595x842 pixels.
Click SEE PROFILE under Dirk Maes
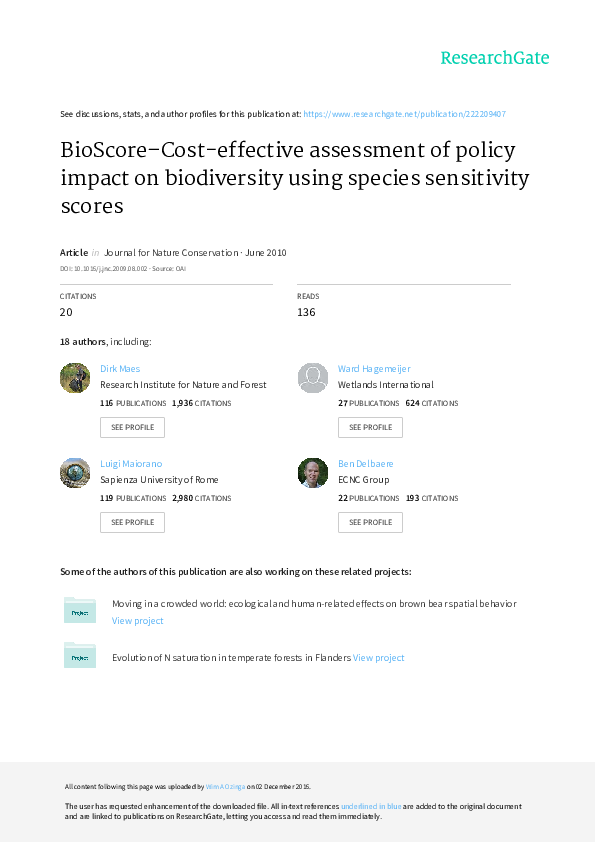132,427
